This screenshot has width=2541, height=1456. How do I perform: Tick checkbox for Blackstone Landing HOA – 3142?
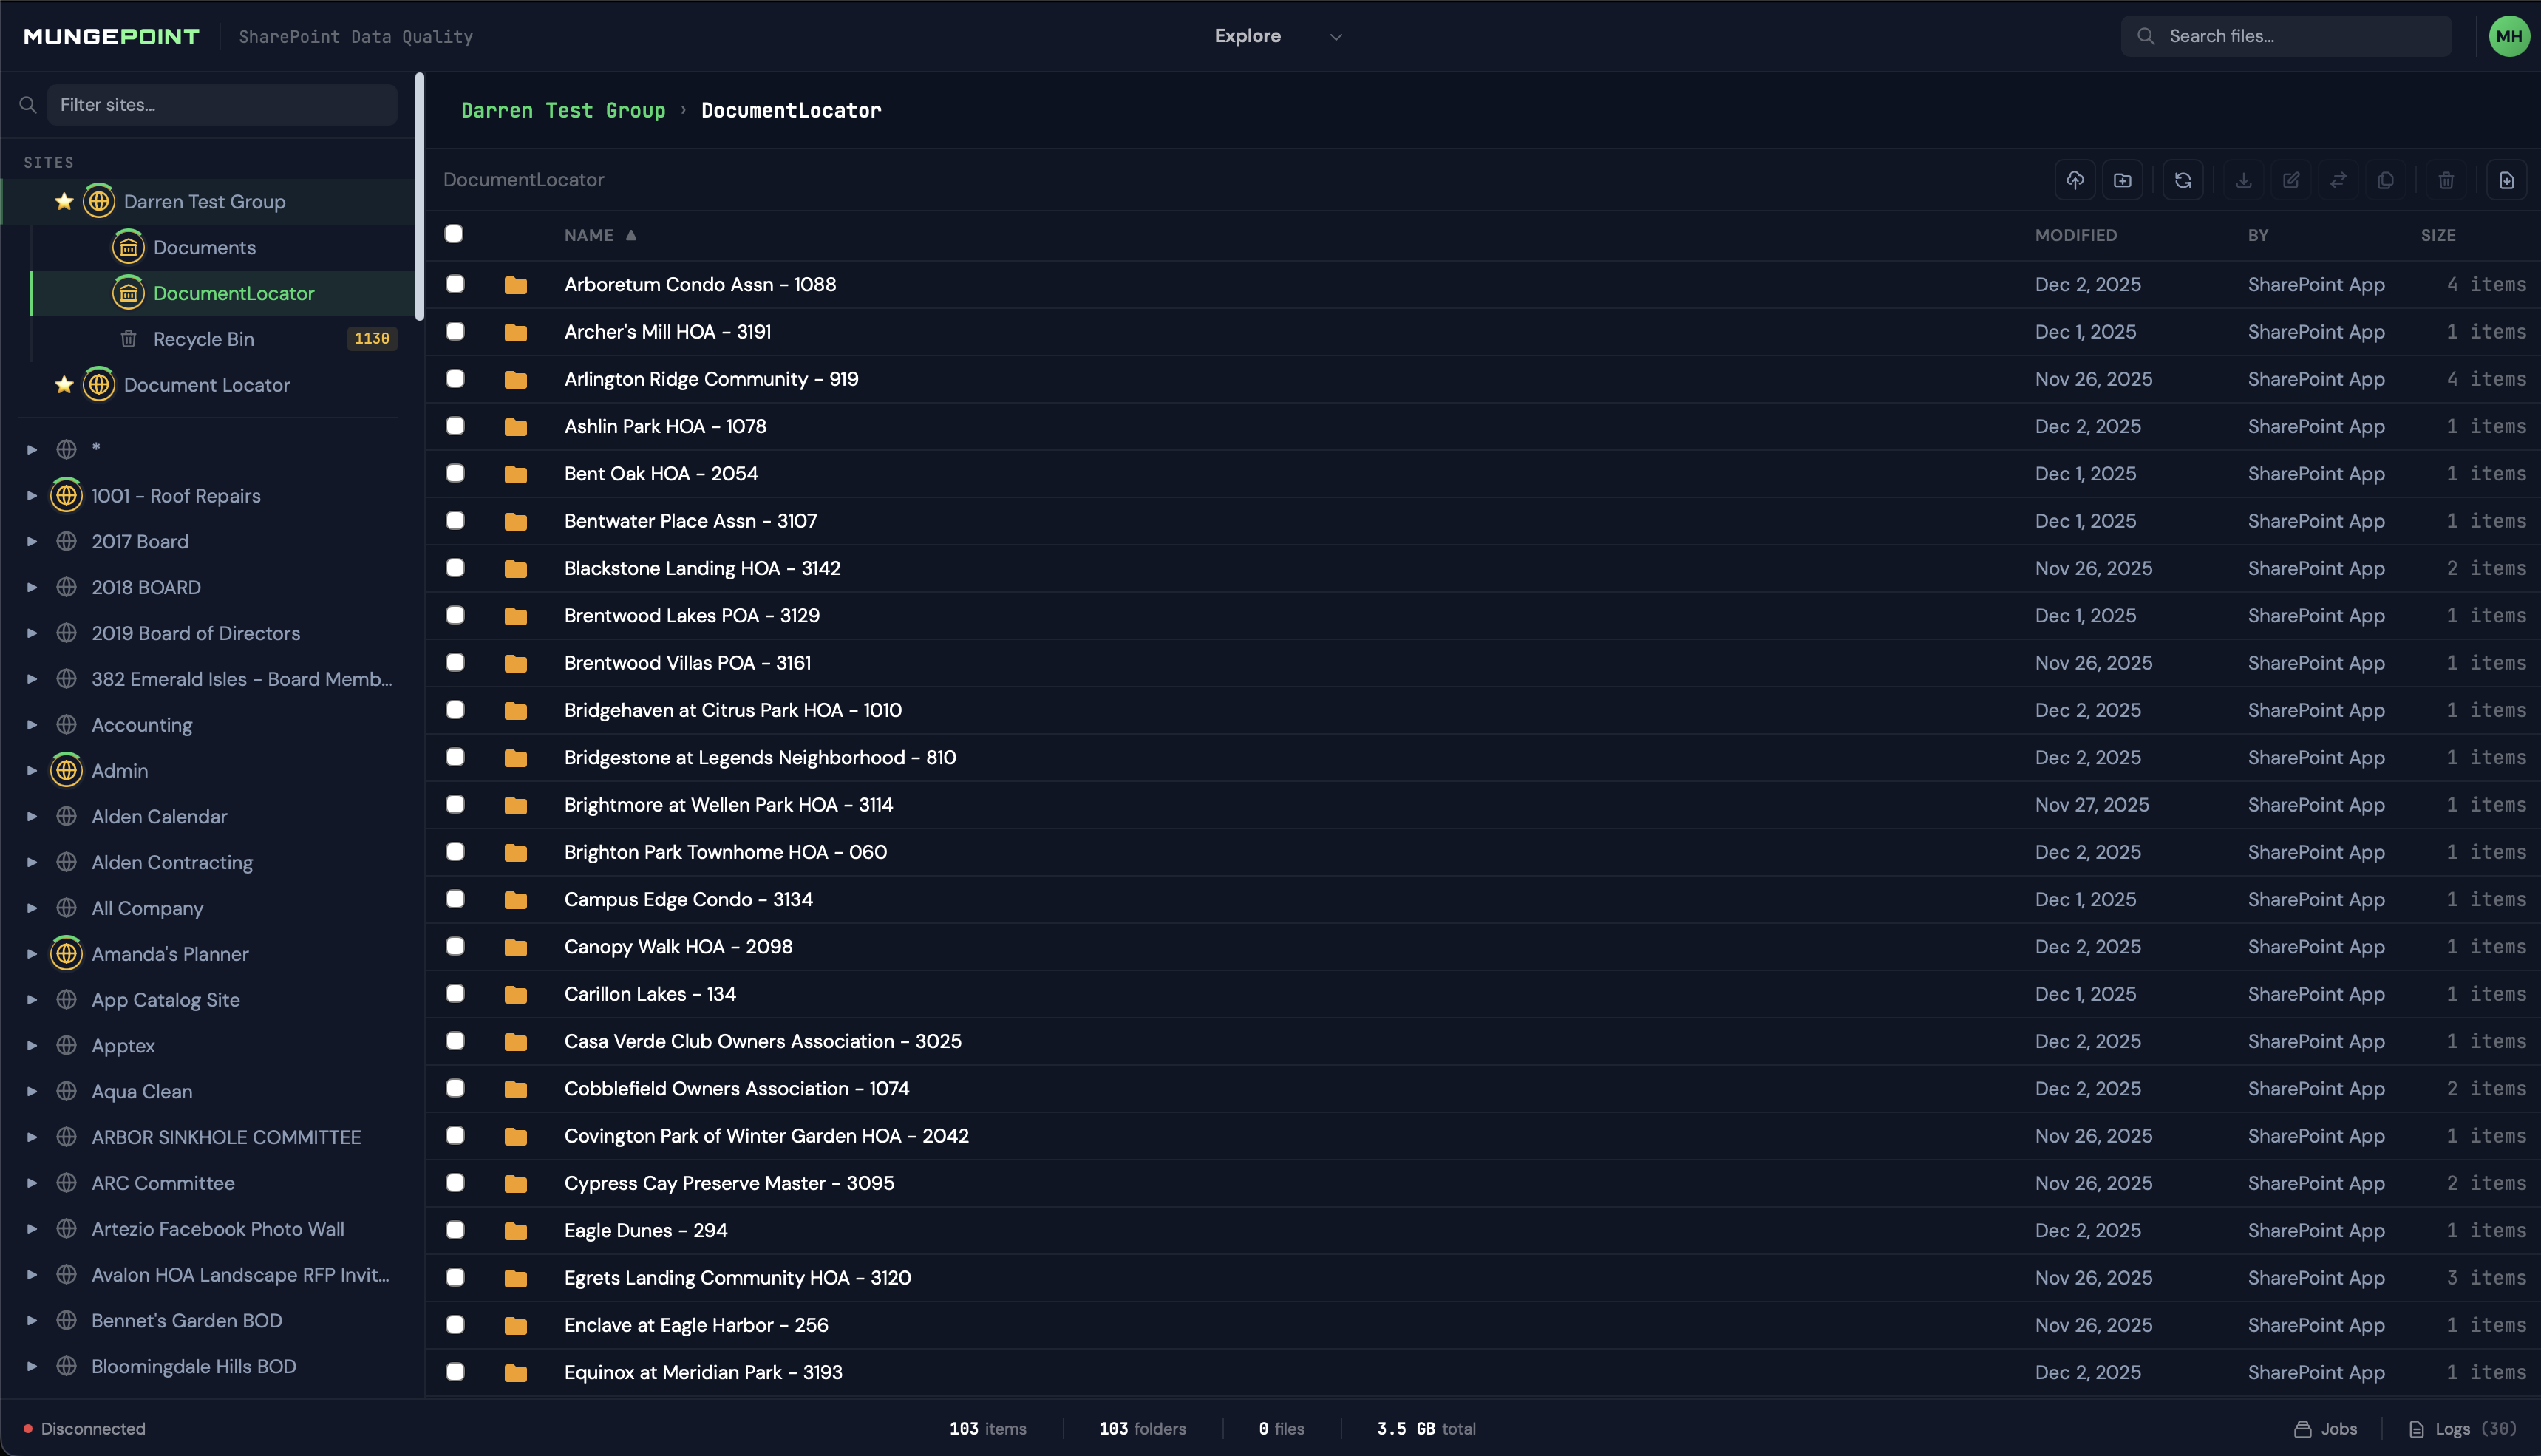point(455,568)
